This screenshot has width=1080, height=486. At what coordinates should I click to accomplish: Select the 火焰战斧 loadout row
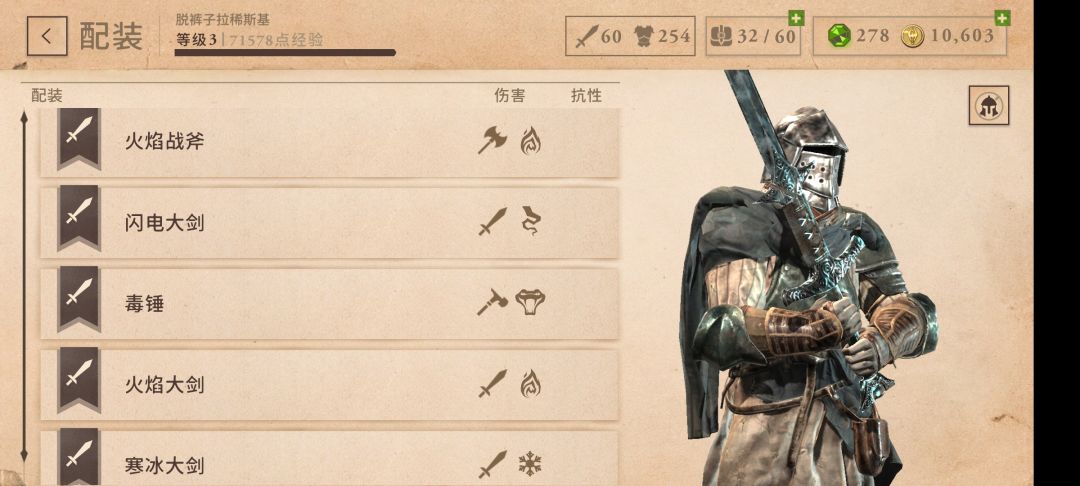coord(329,142)
